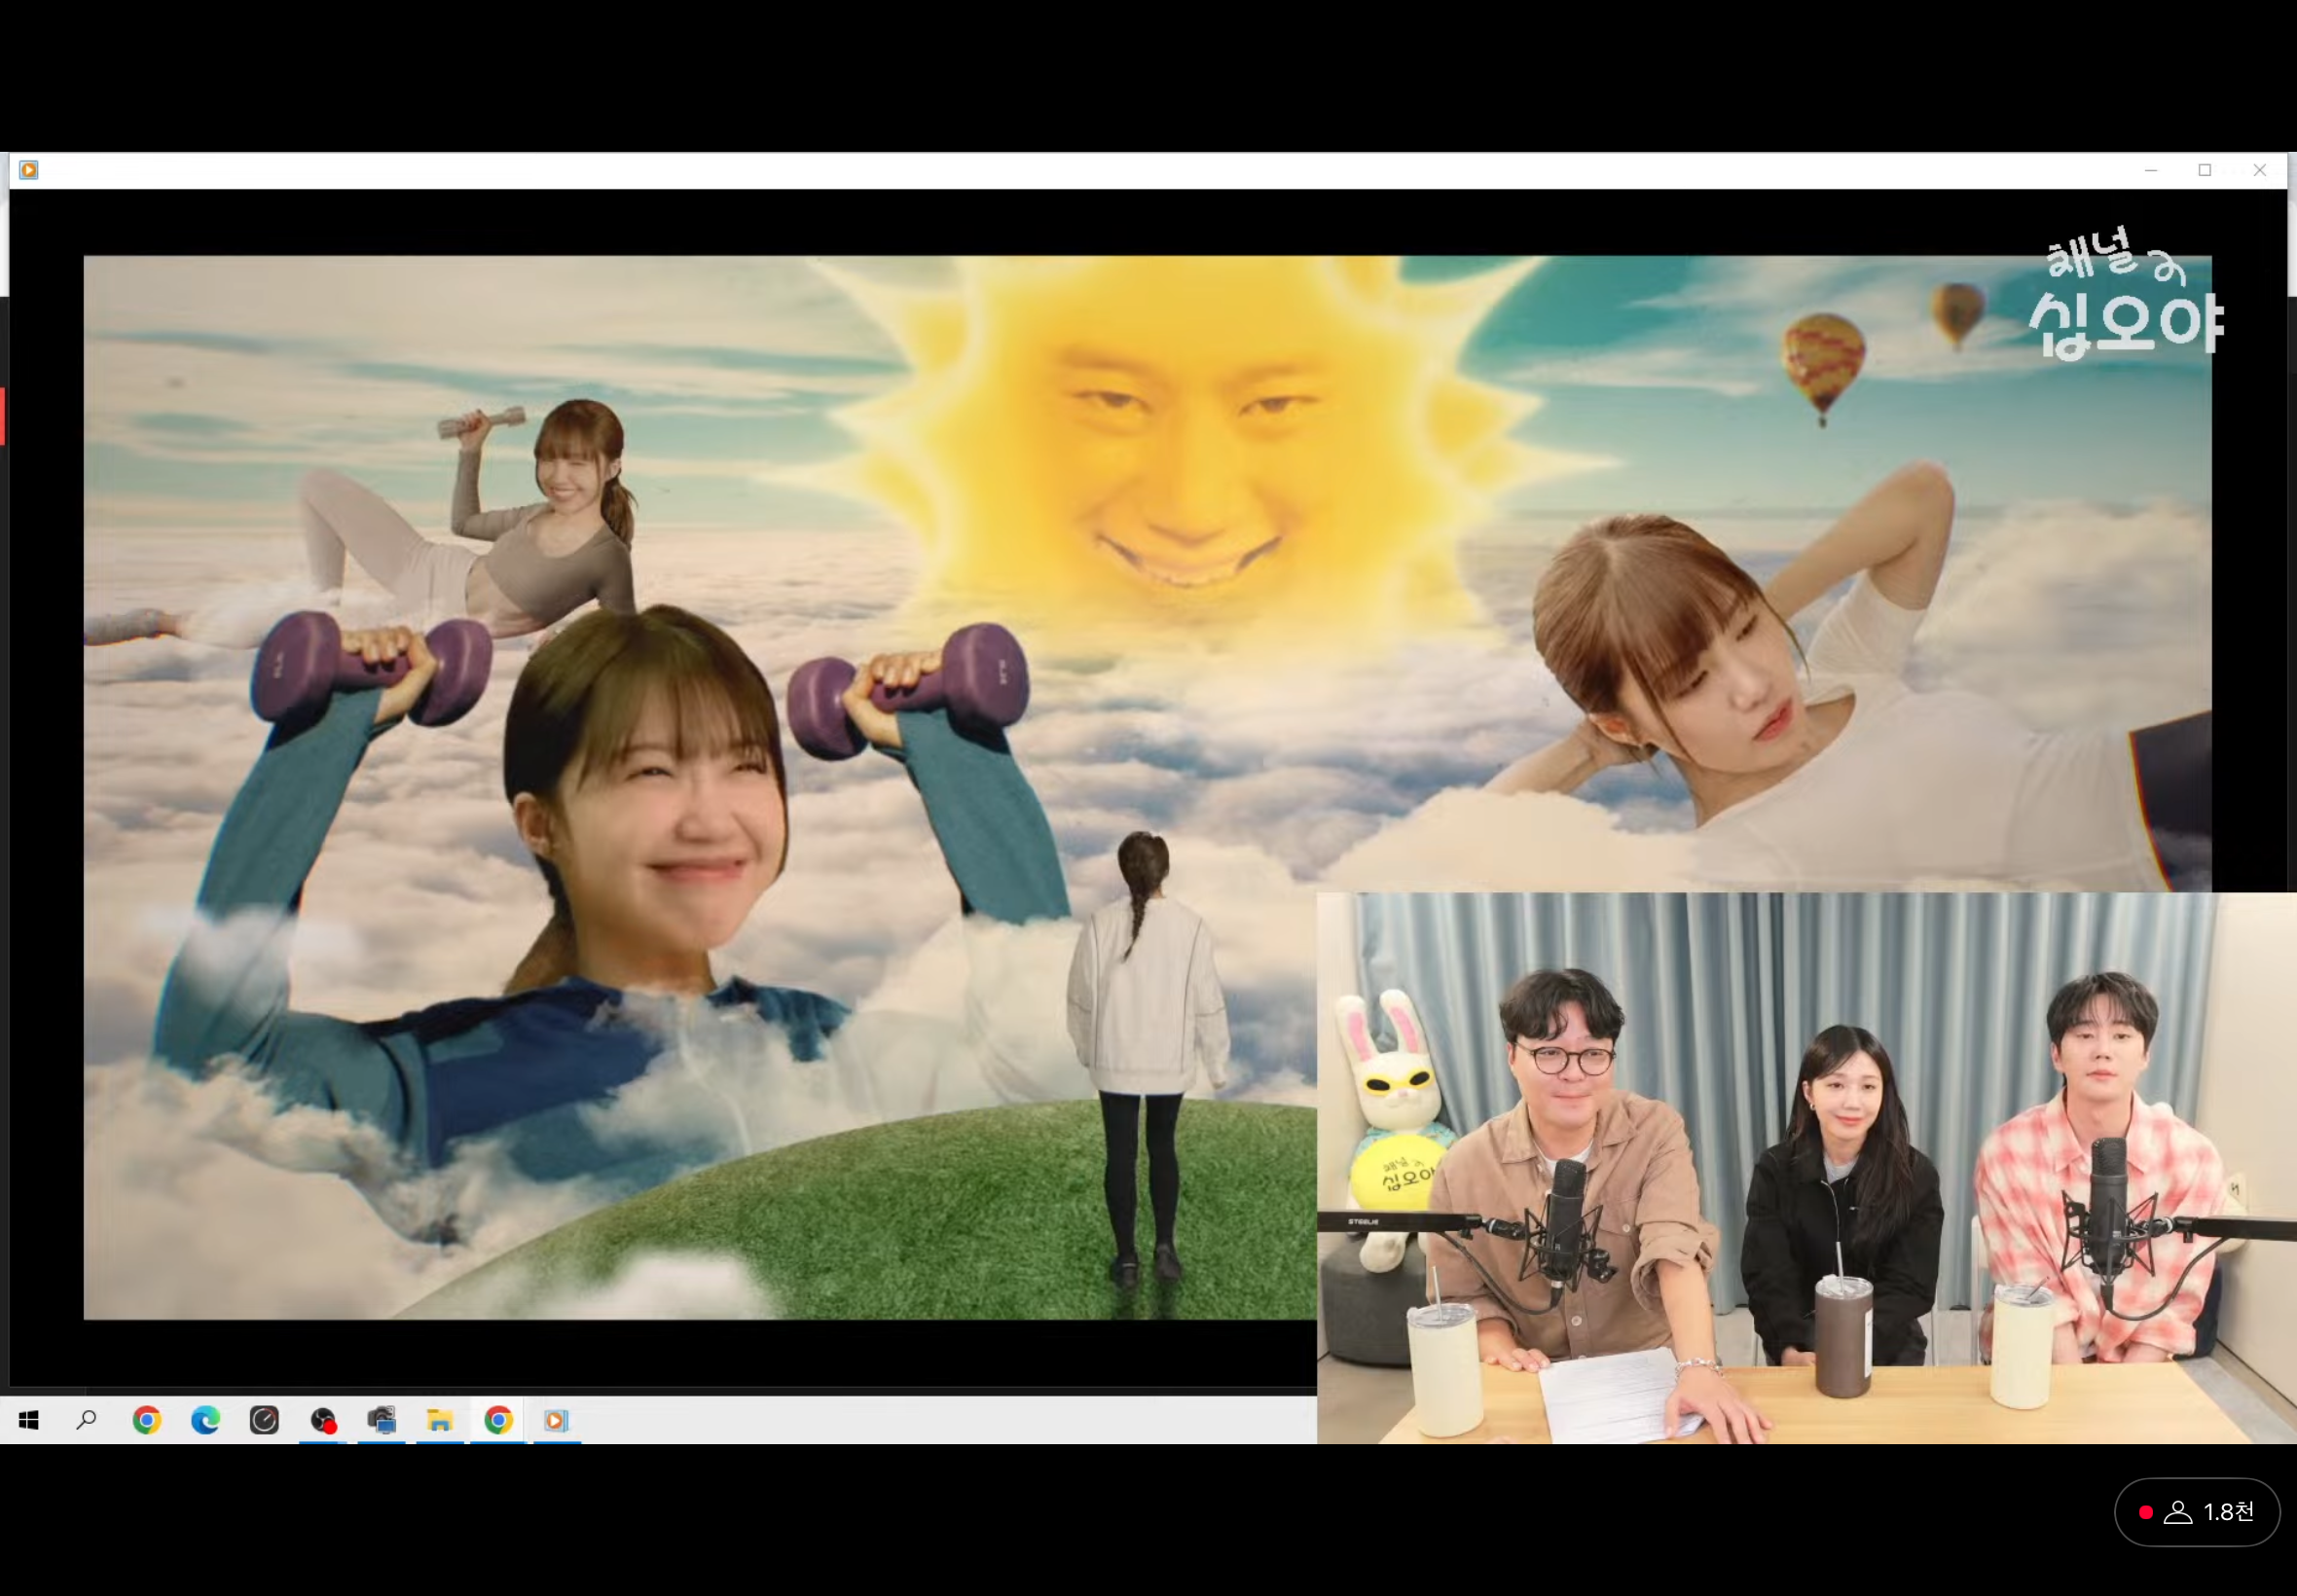Screen dimensions: 2297x1596
Task: Open File Explorer from the taskbar
Action: click(440, 1420)
